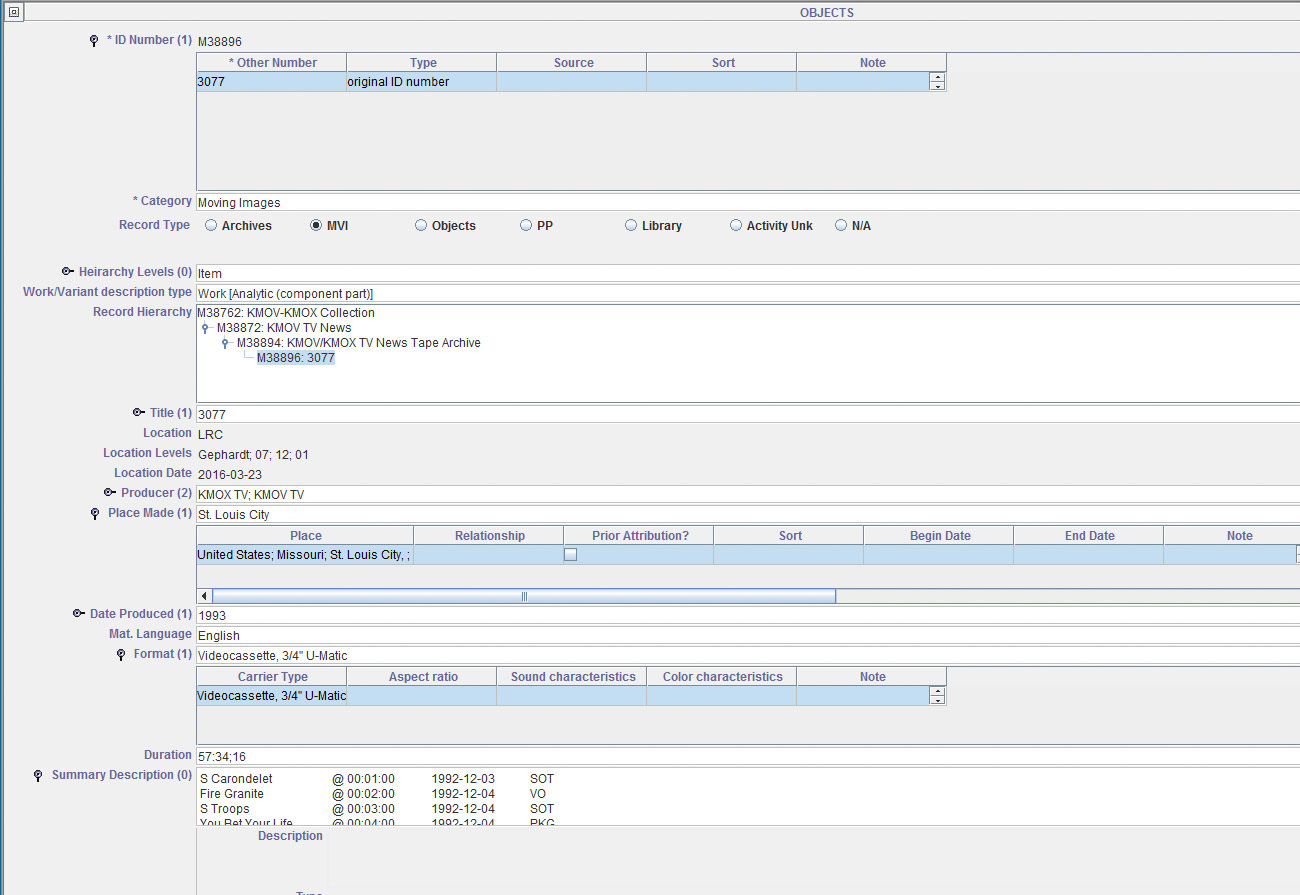
Task: Click the Duration field 57:34;16
Action: [748, 756]
